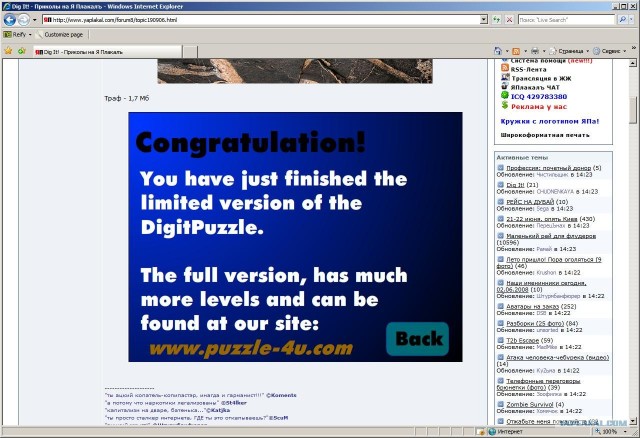This screenshot has width=640, height=438.
Task: Open topic Телефонные переговоры брюнетки
Action: [x=539, y=384]
